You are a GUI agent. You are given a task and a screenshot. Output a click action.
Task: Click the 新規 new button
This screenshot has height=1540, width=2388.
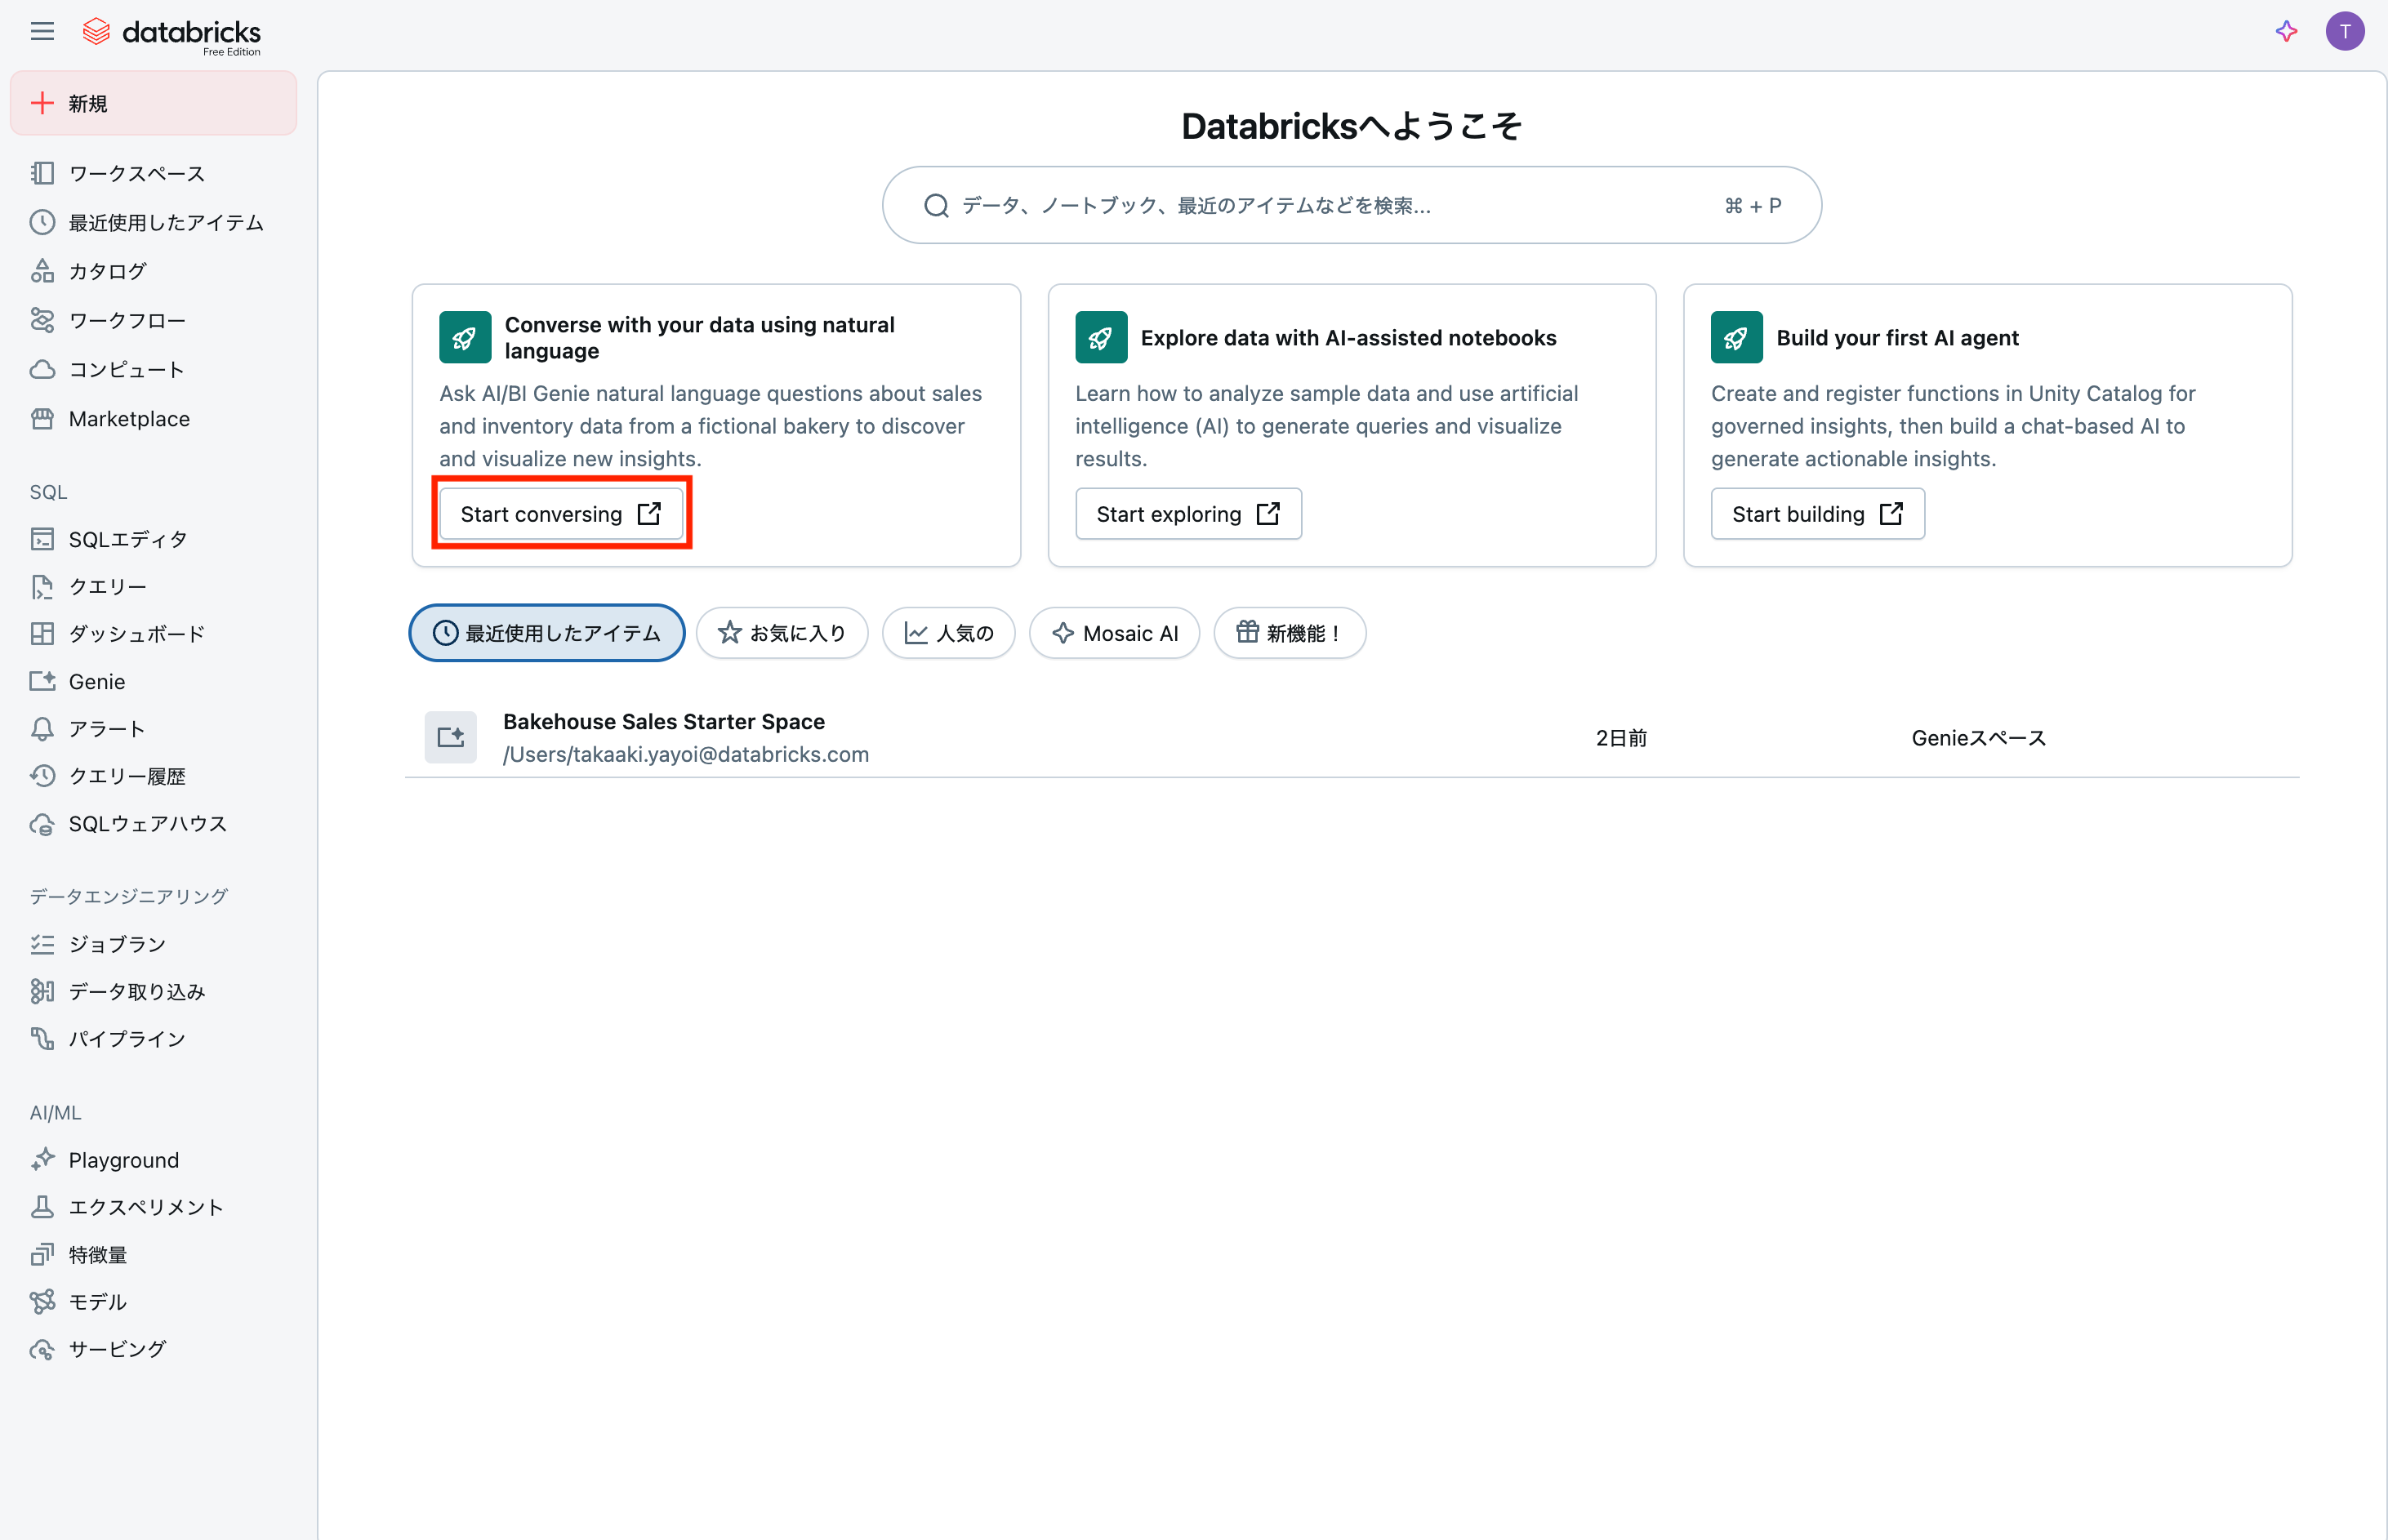153,103
